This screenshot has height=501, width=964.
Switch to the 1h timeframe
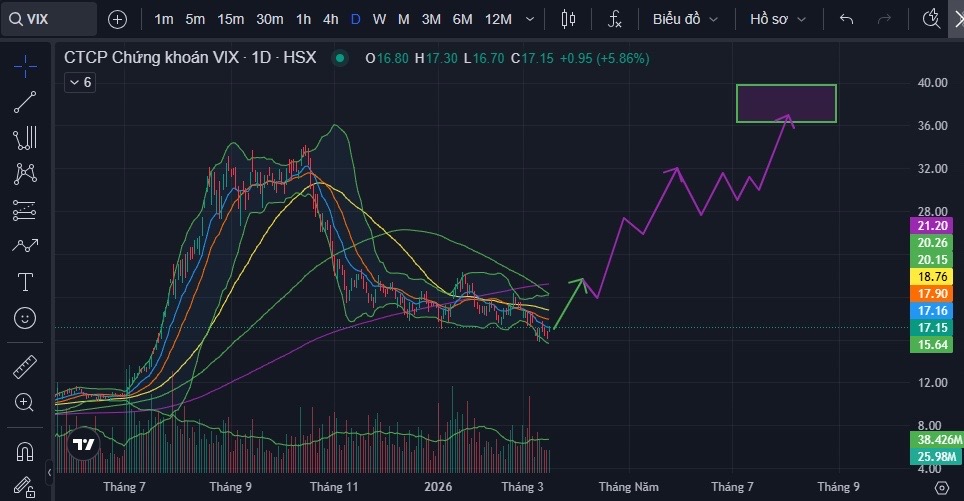303,20
